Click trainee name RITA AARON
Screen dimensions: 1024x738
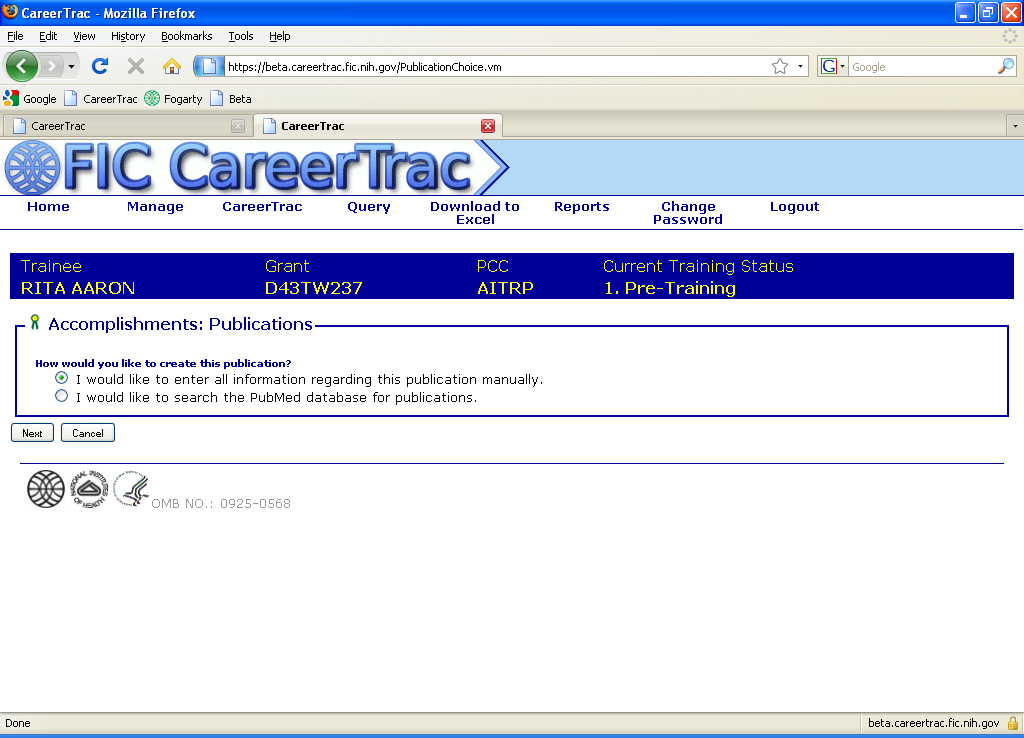78,288
